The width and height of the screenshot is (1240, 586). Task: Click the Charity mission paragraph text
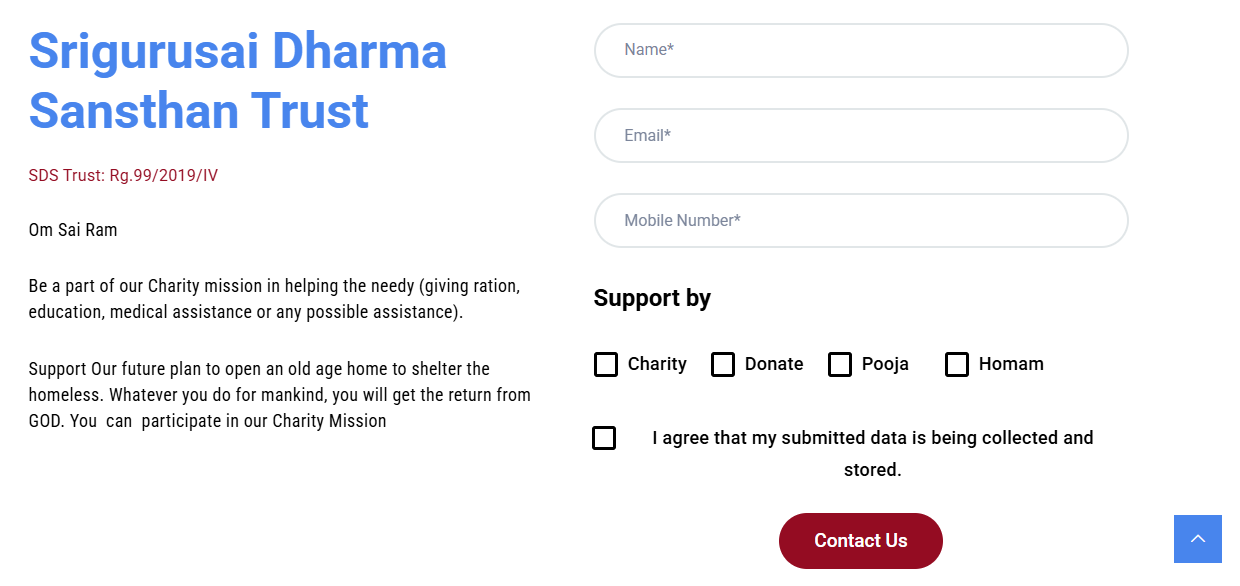[273, 299]
